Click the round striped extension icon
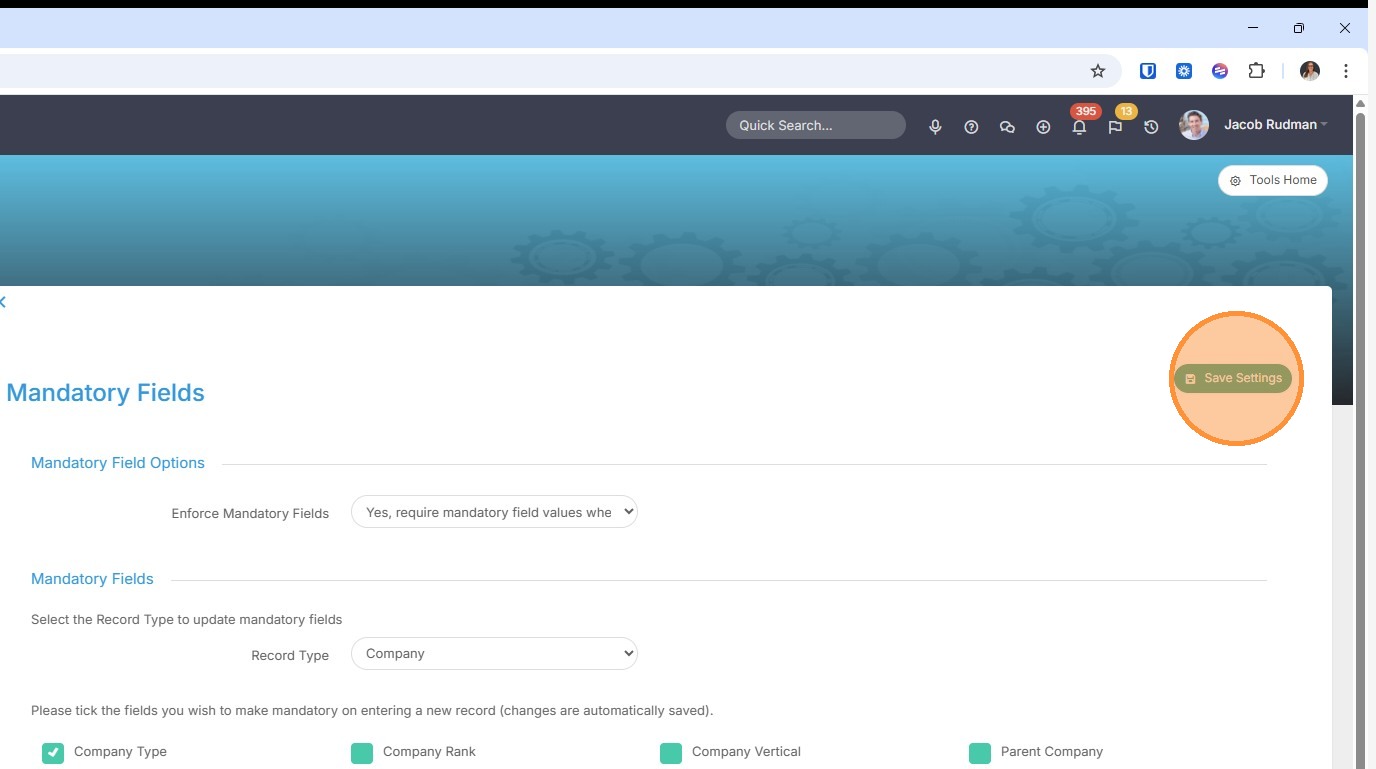Screen dimensions: 1376x769 [x=1220, y=71]
